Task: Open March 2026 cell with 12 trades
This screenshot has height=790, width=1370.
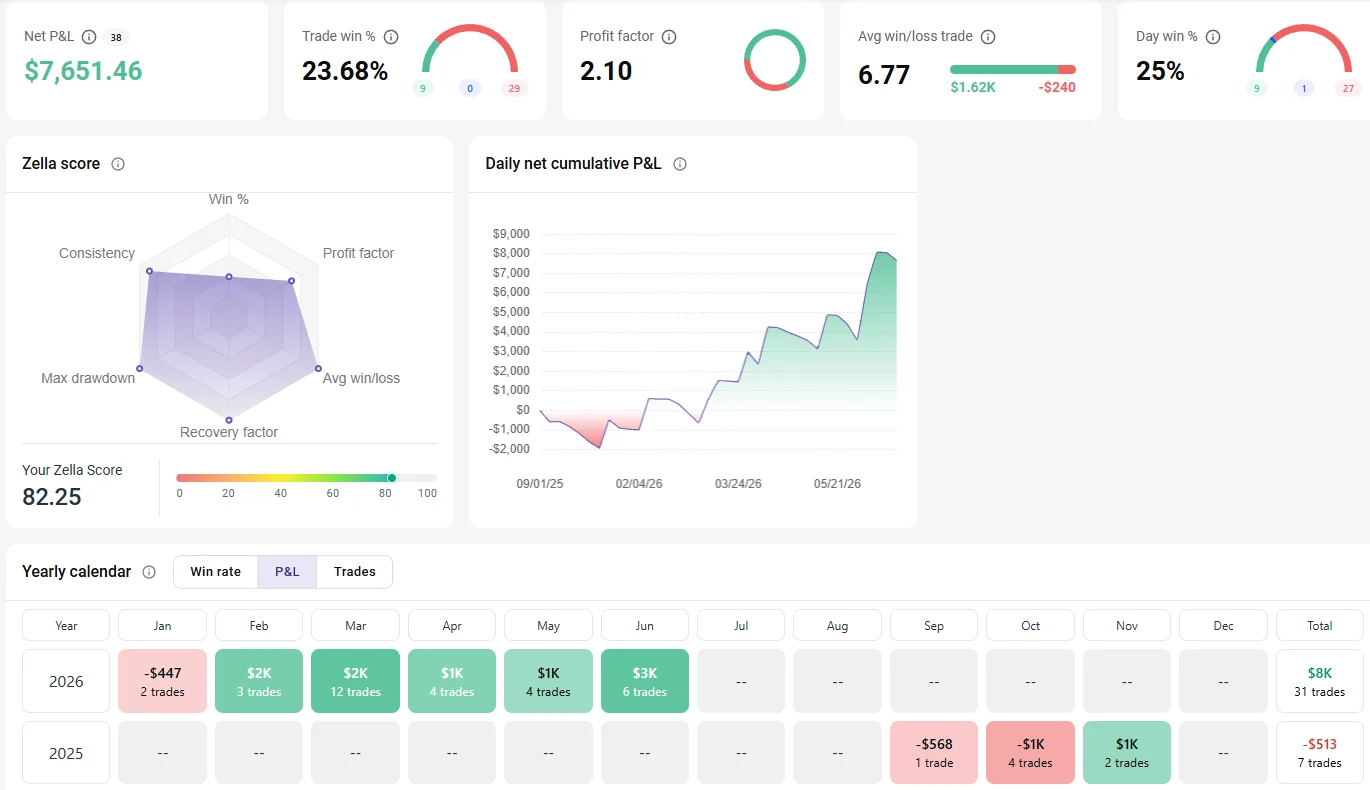Action: pyautogui.click(x=356, y=681)
